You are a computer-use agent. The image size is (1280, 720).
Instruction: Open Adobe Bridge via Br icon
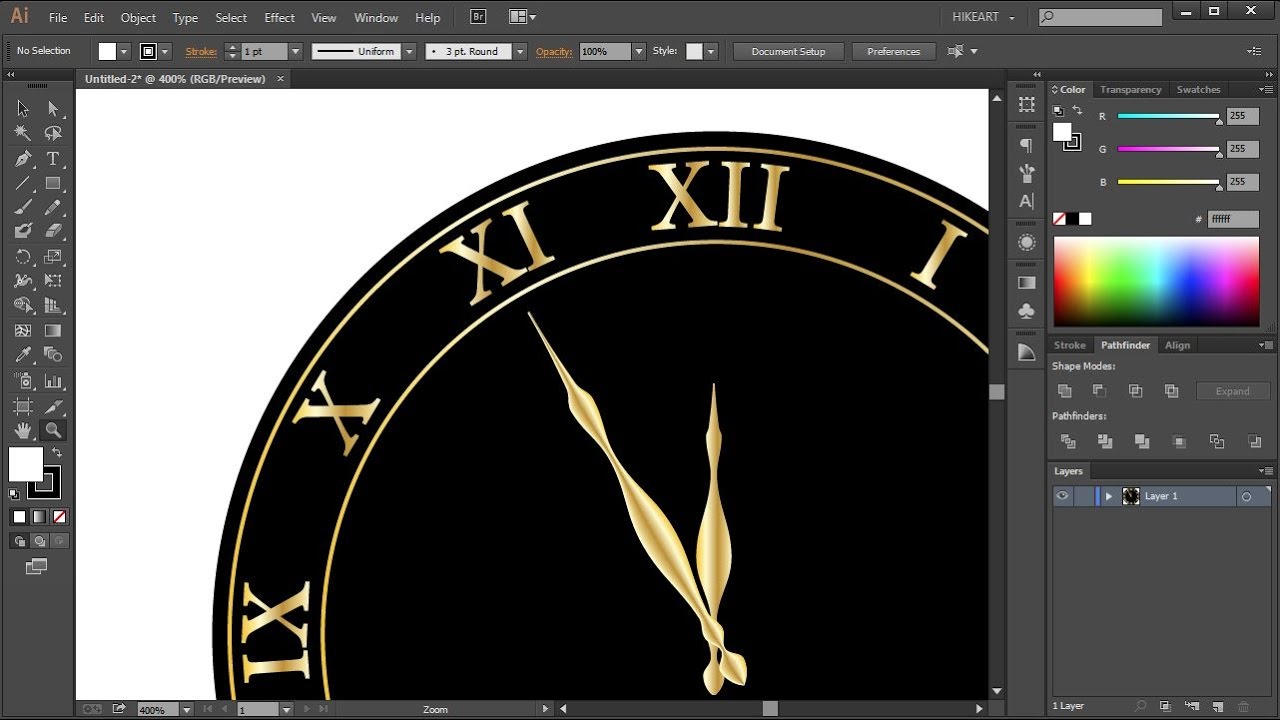point(477,17)
